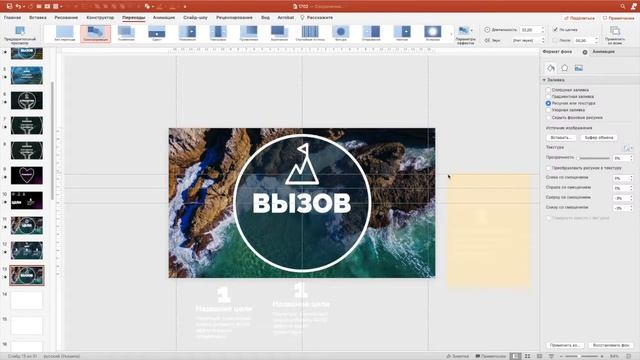Open the Fill paint-bucket tab in Format pane
Screen dimensions: 640x360
pos(551,68)
